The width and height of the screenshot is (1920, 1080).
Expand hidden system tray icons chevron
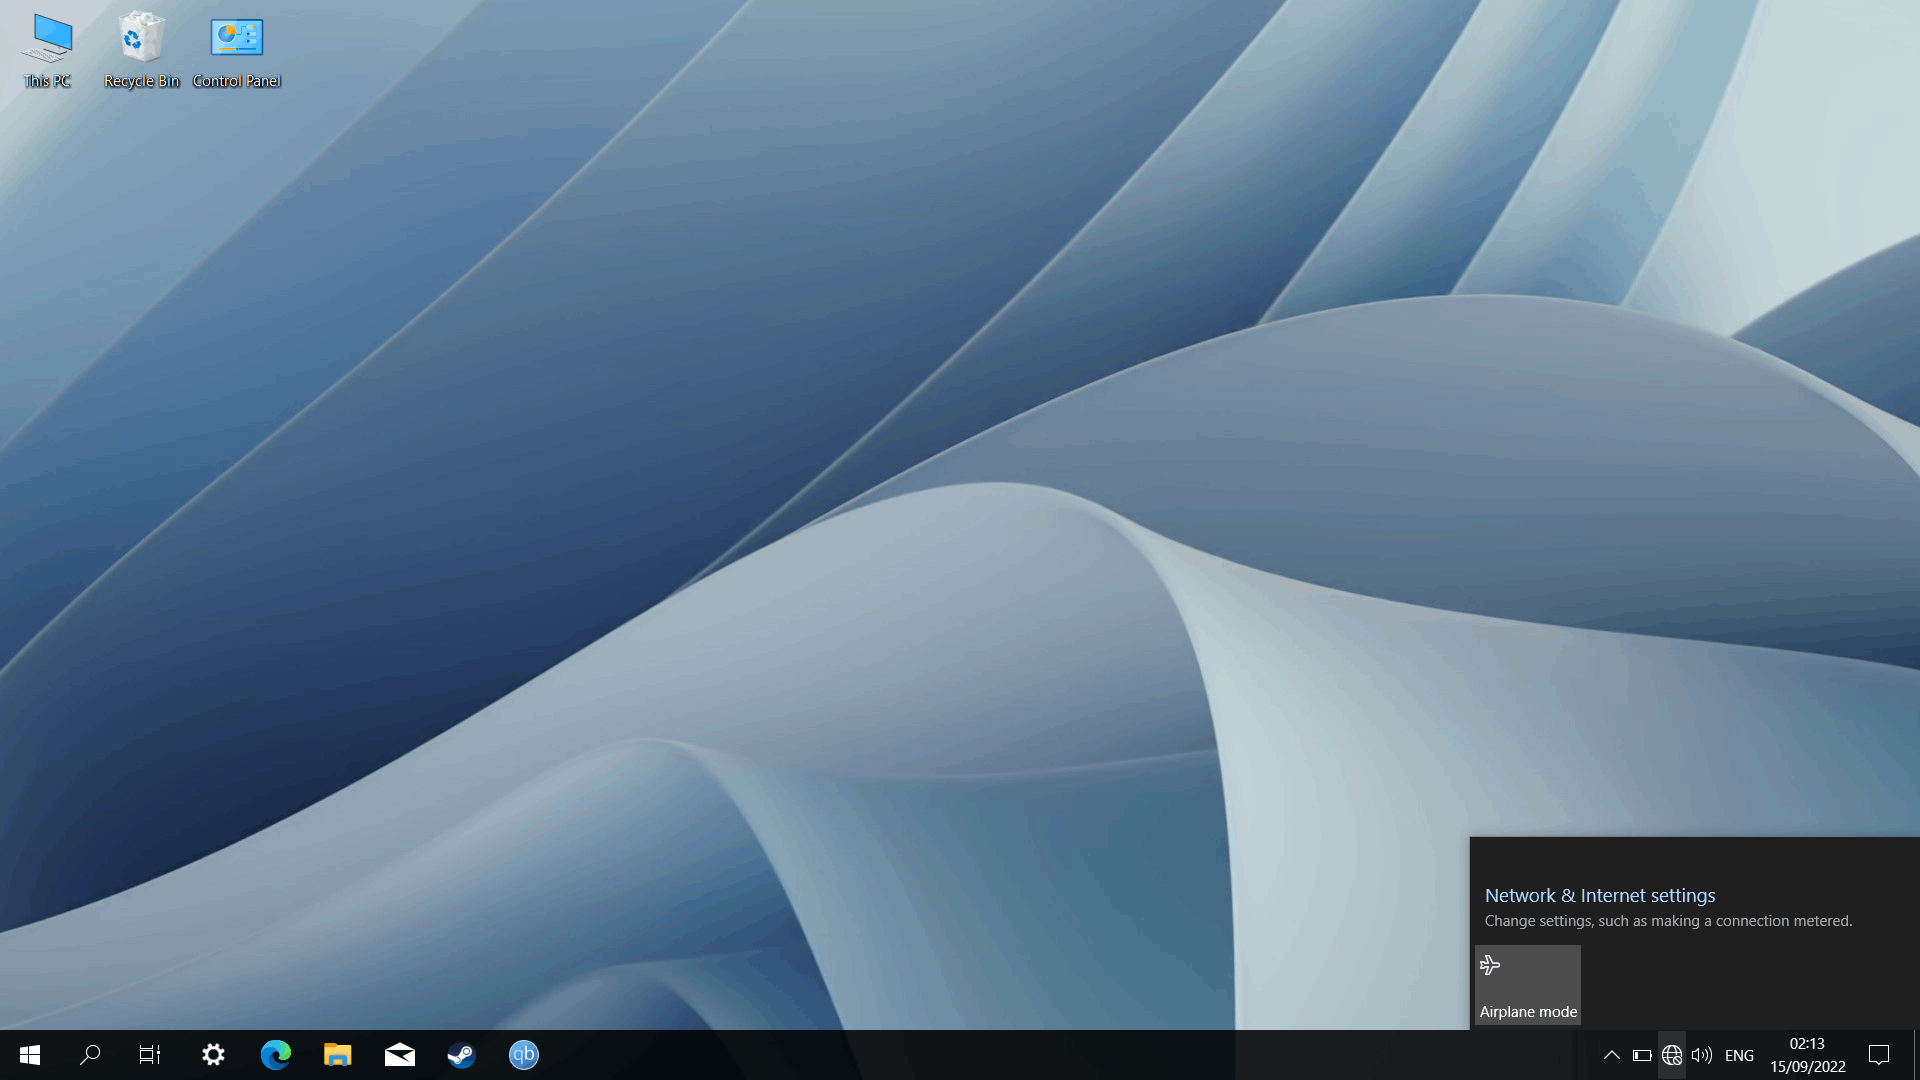pyautogui.click(x=1611, y=1055)
